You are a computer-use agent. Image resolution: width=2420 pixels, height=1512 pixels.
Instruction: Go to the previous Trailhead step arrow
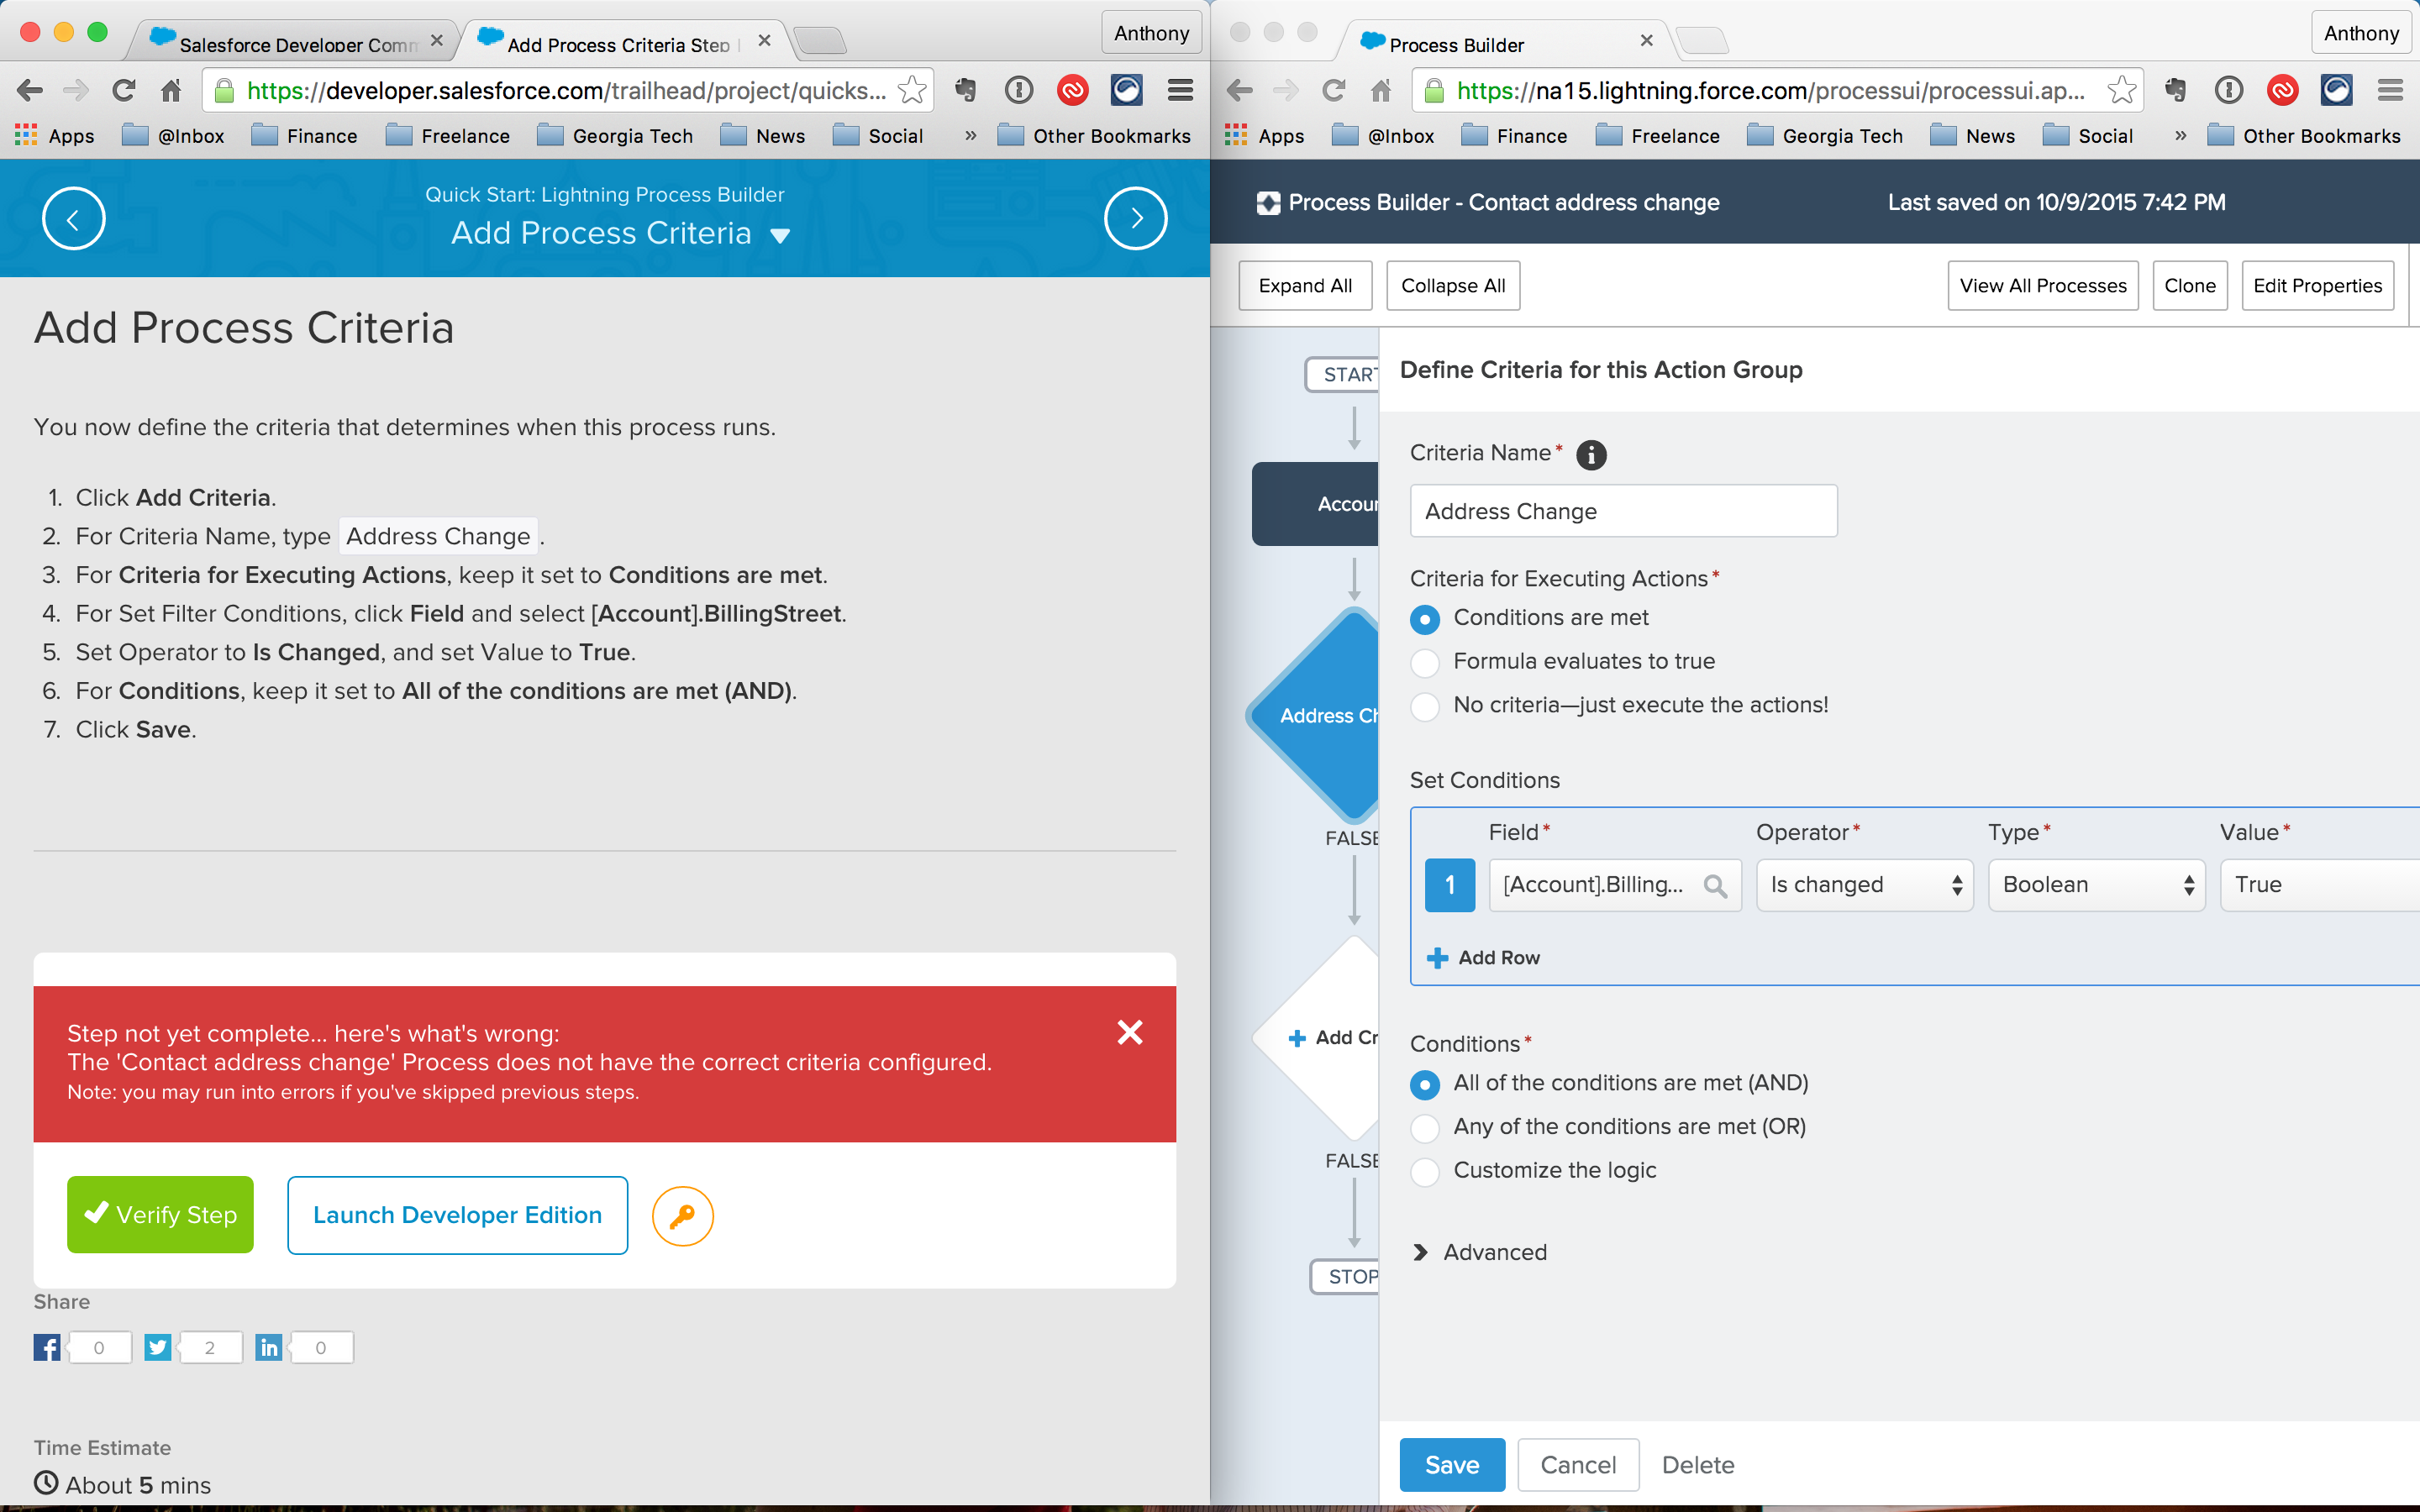(x=73, y=218)
